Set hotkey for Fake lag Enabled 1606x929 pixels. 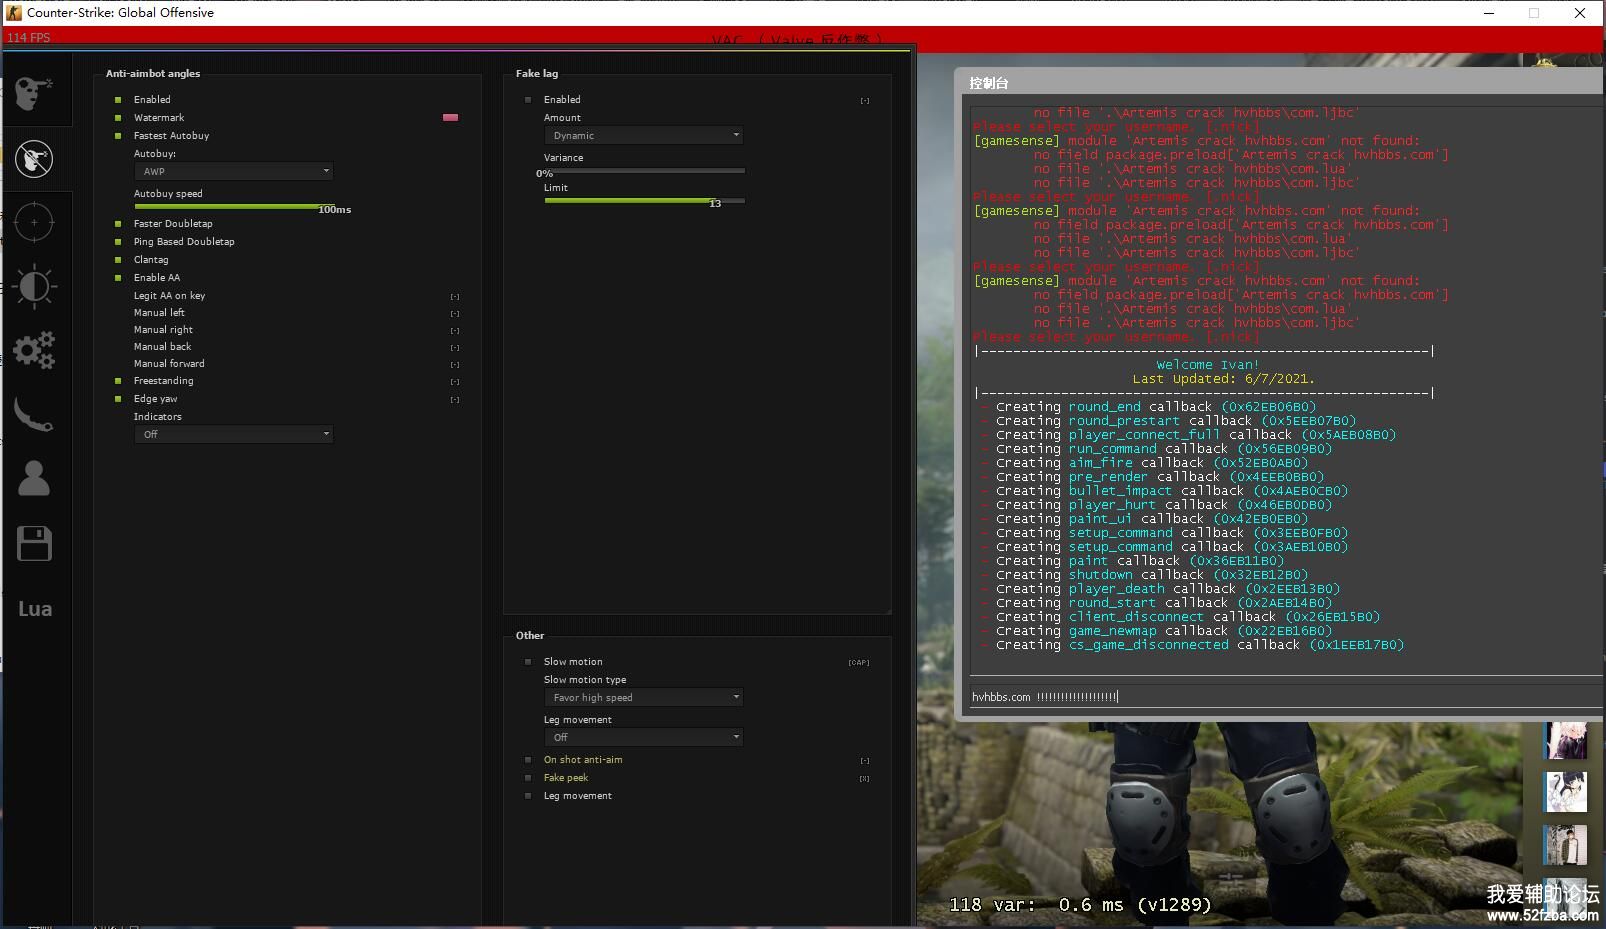(865, 101)
